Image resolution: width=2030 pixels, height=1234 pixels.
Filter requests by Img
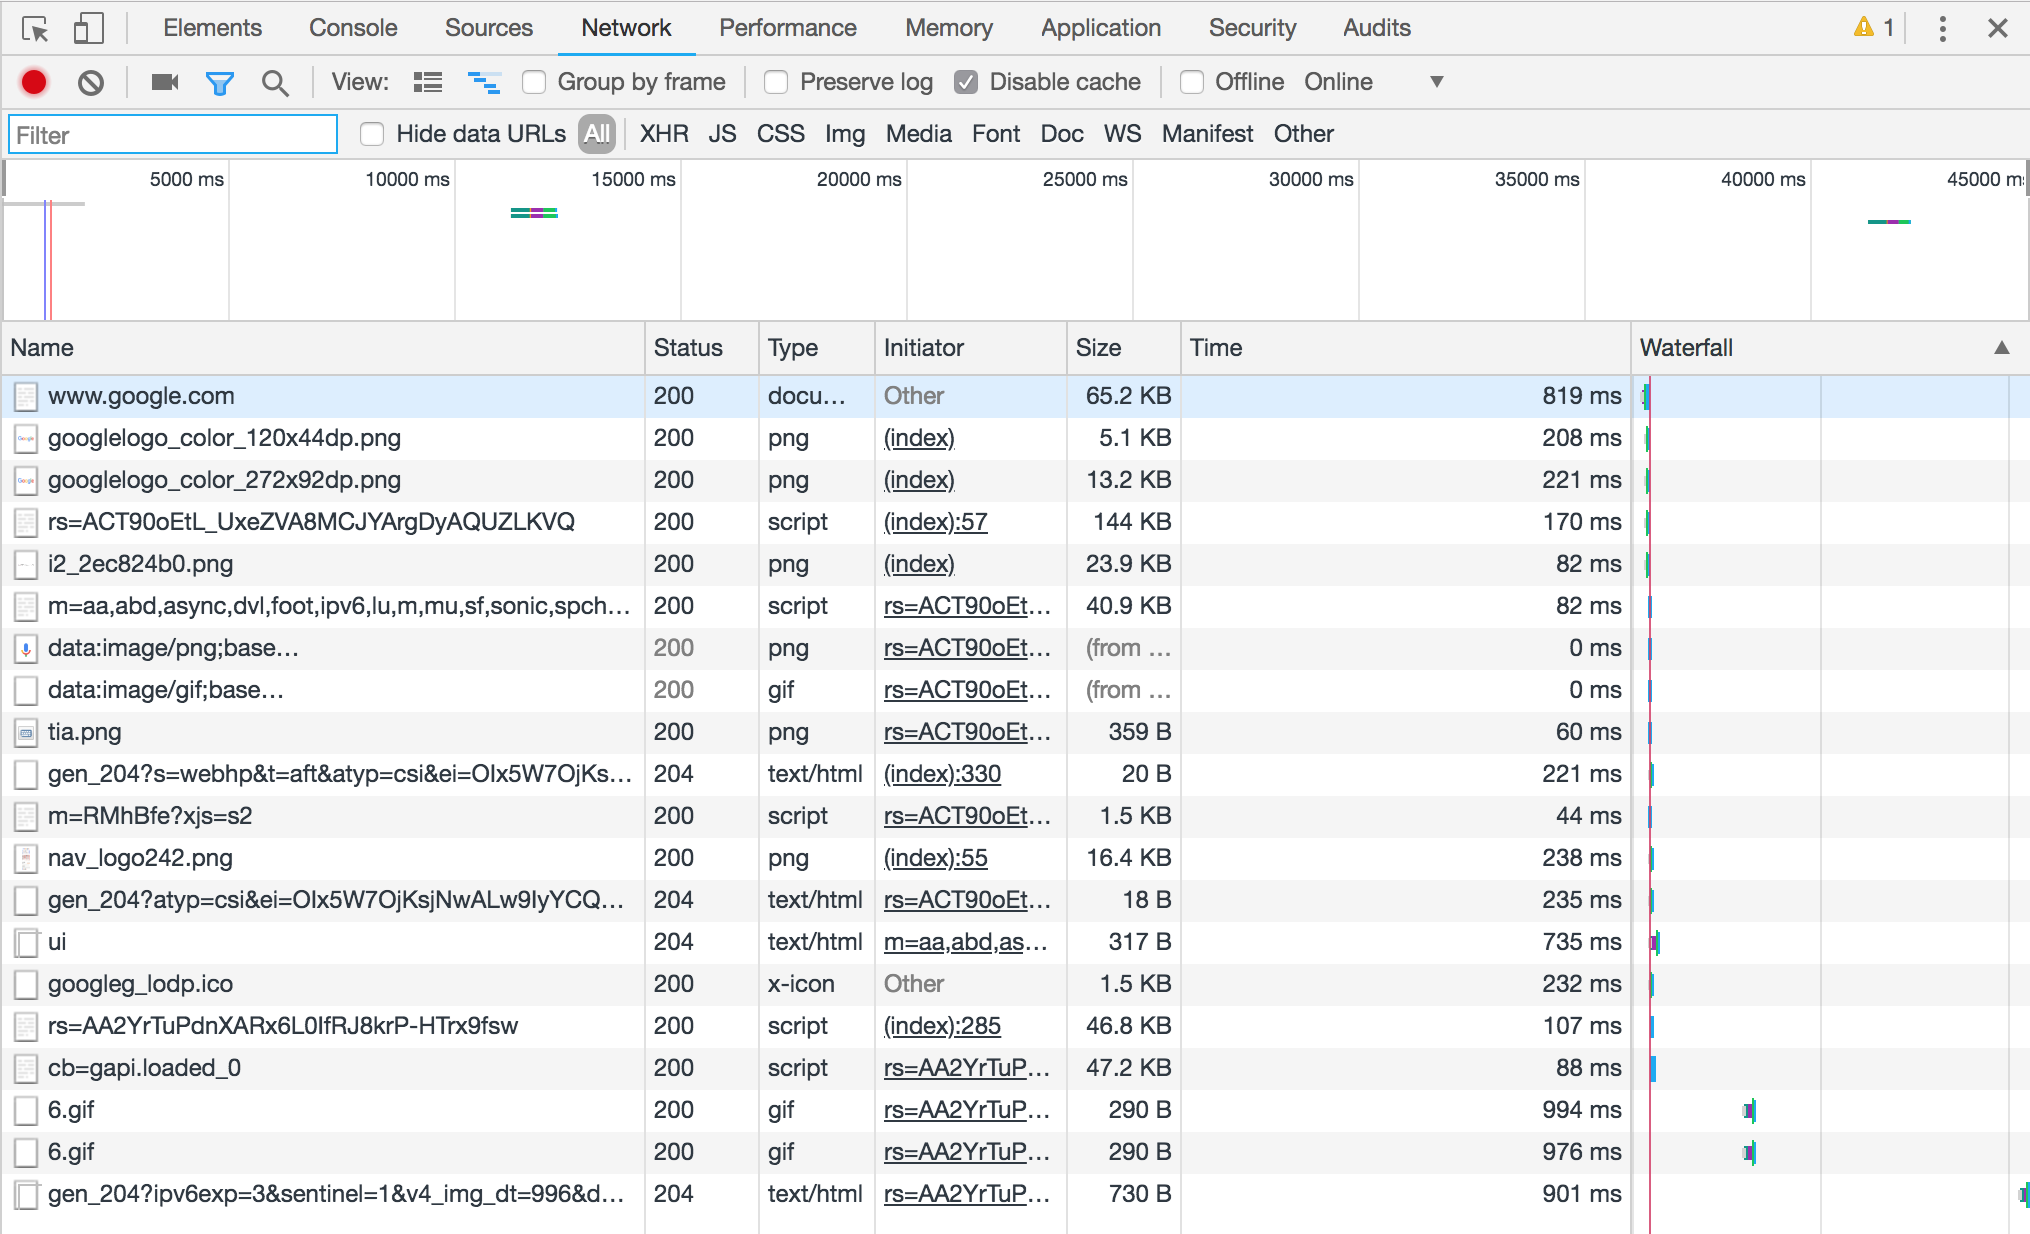coord(845,134)
